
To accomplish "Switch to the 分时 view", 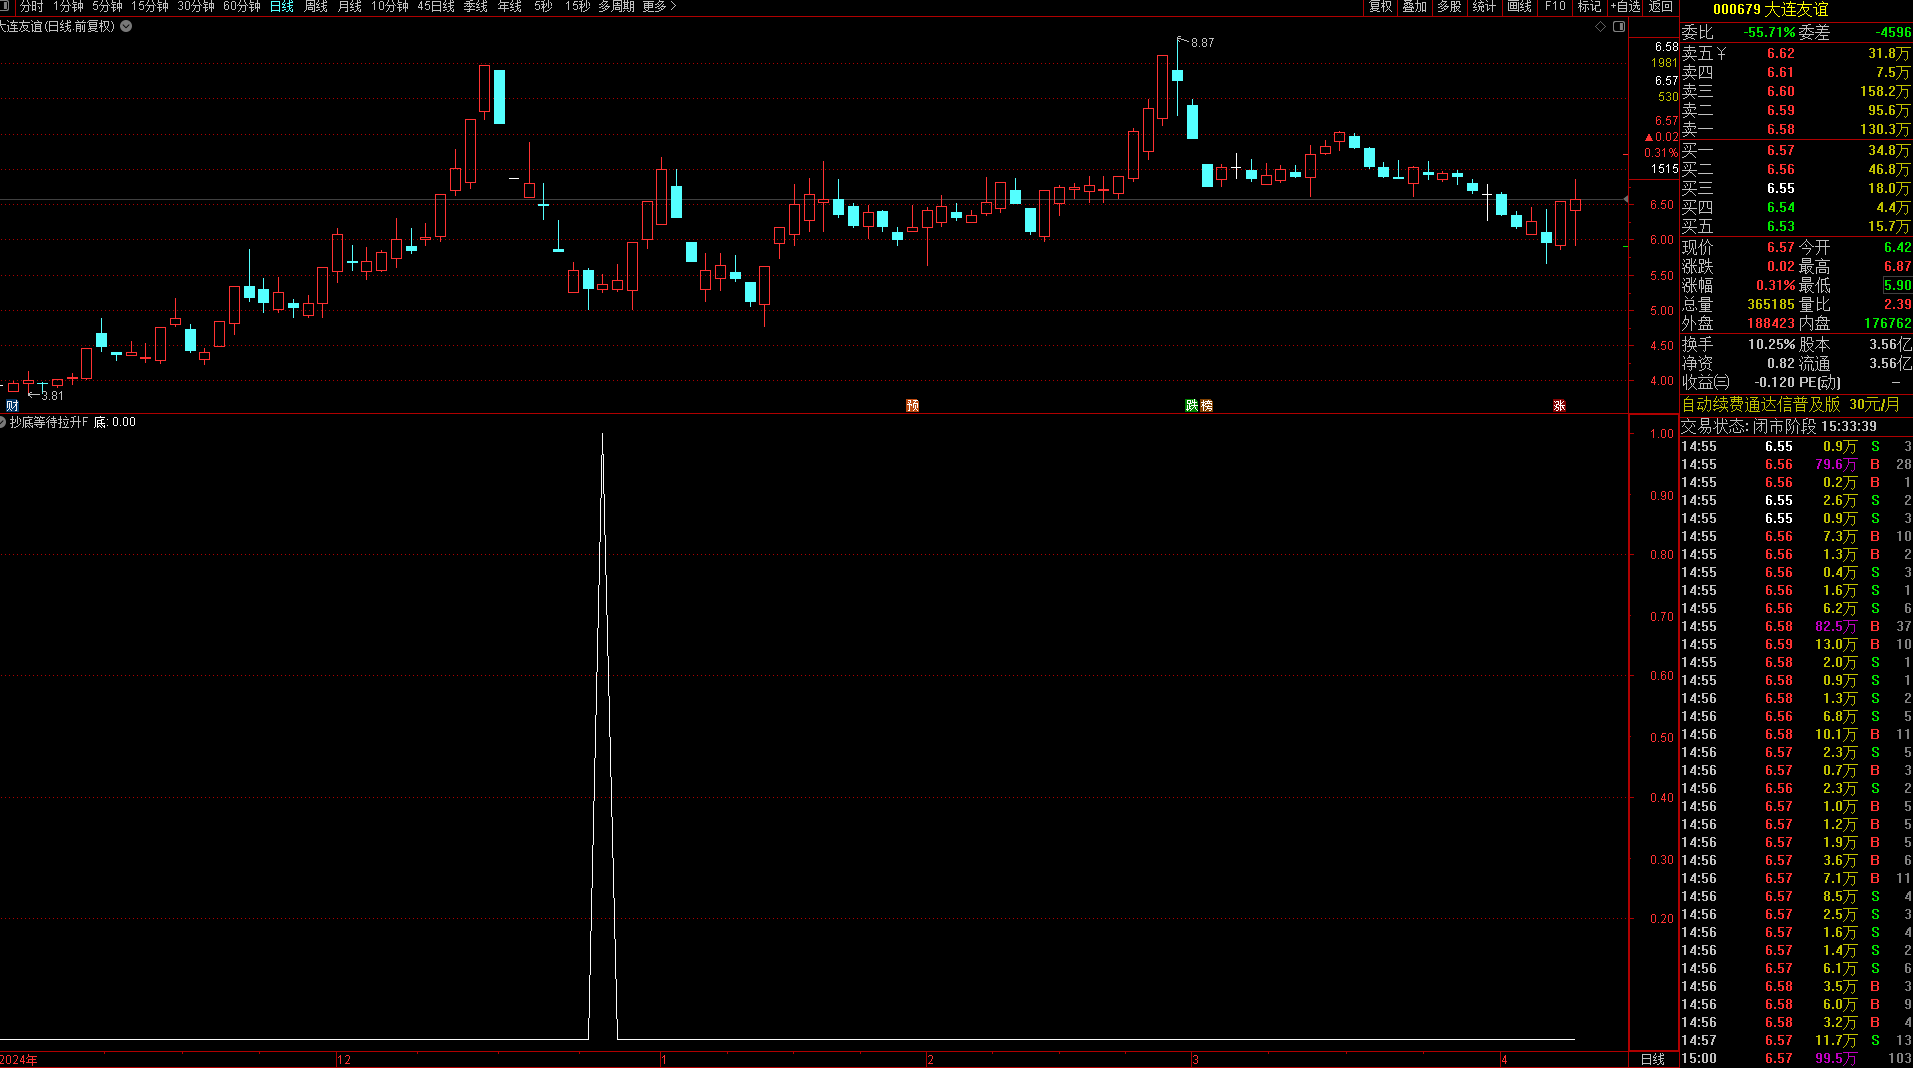I will tap(32, 6).
